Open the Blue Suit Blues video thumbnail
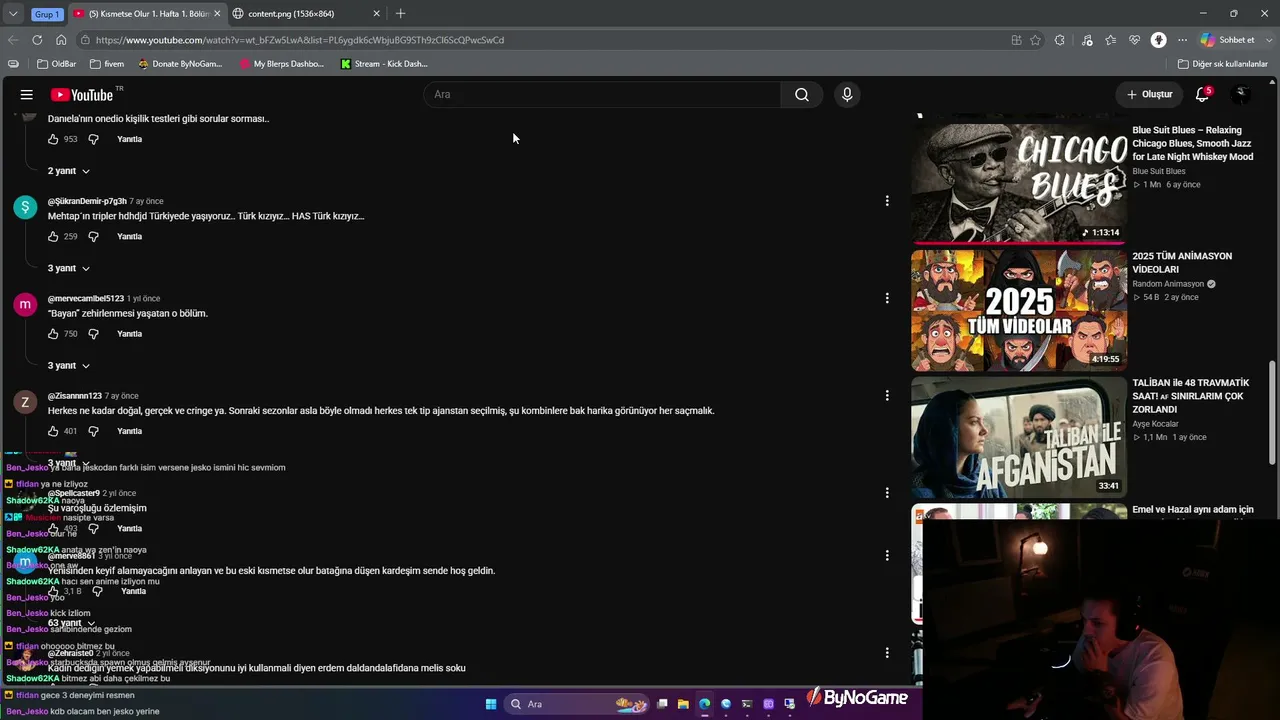1280x720 pixels. pyautogui.click(x=1019, y=183)
